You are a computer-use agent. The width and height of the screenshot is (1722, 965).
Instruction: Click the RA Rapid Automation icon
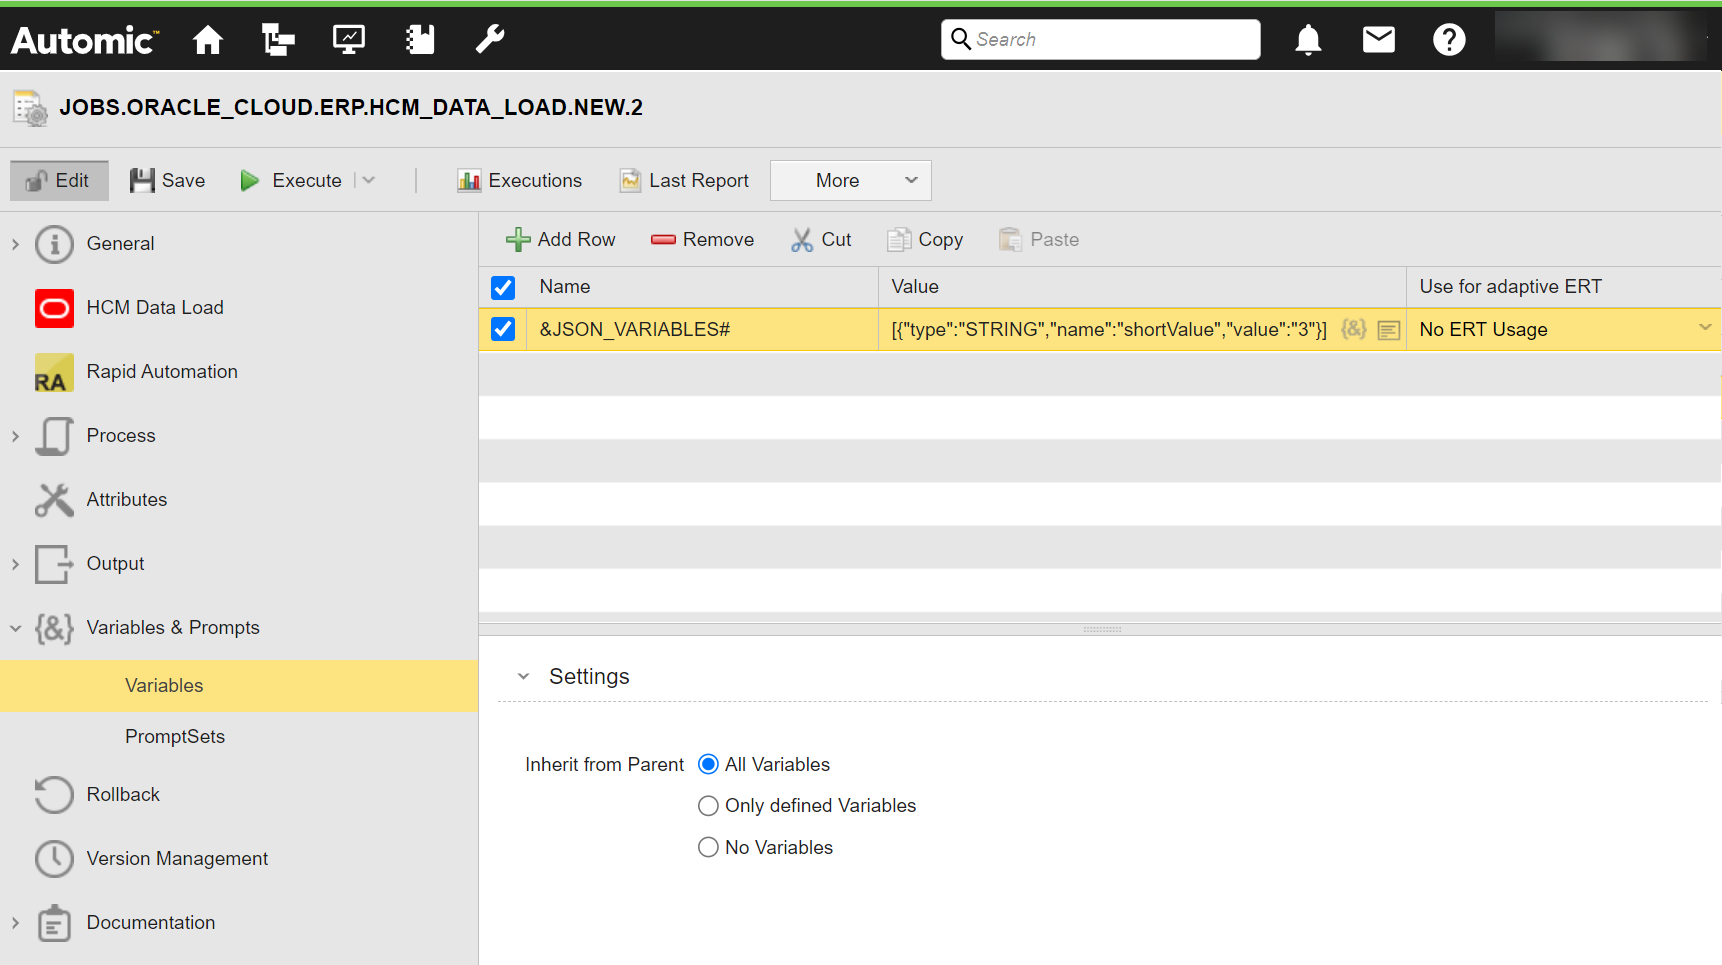(54, 372)
